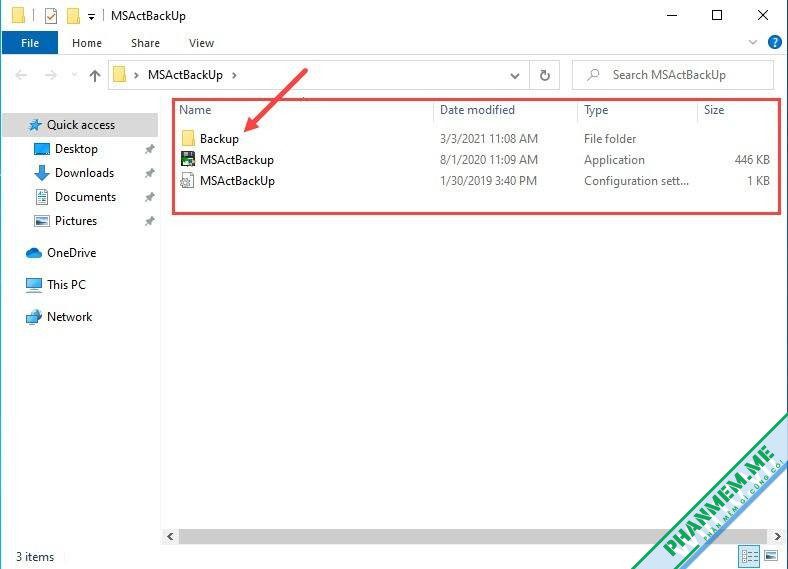The image size is (788, 569).
Task: Open the Customize Quick Access Toolbar dropdown
Action: point(91,17)
